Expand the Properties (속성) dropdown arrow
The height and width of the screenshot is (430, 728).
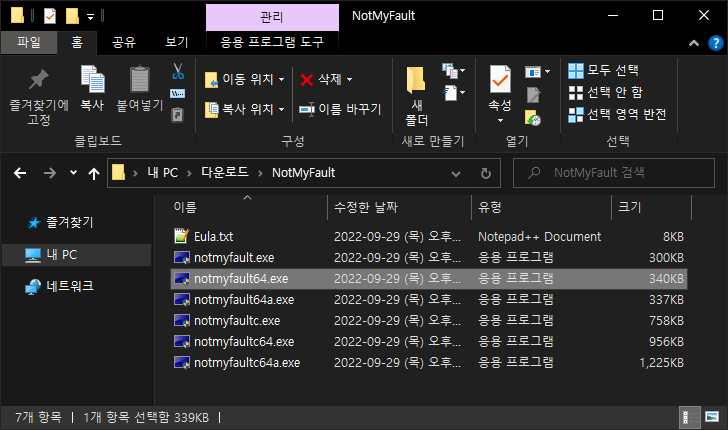(x=500, y=120)
